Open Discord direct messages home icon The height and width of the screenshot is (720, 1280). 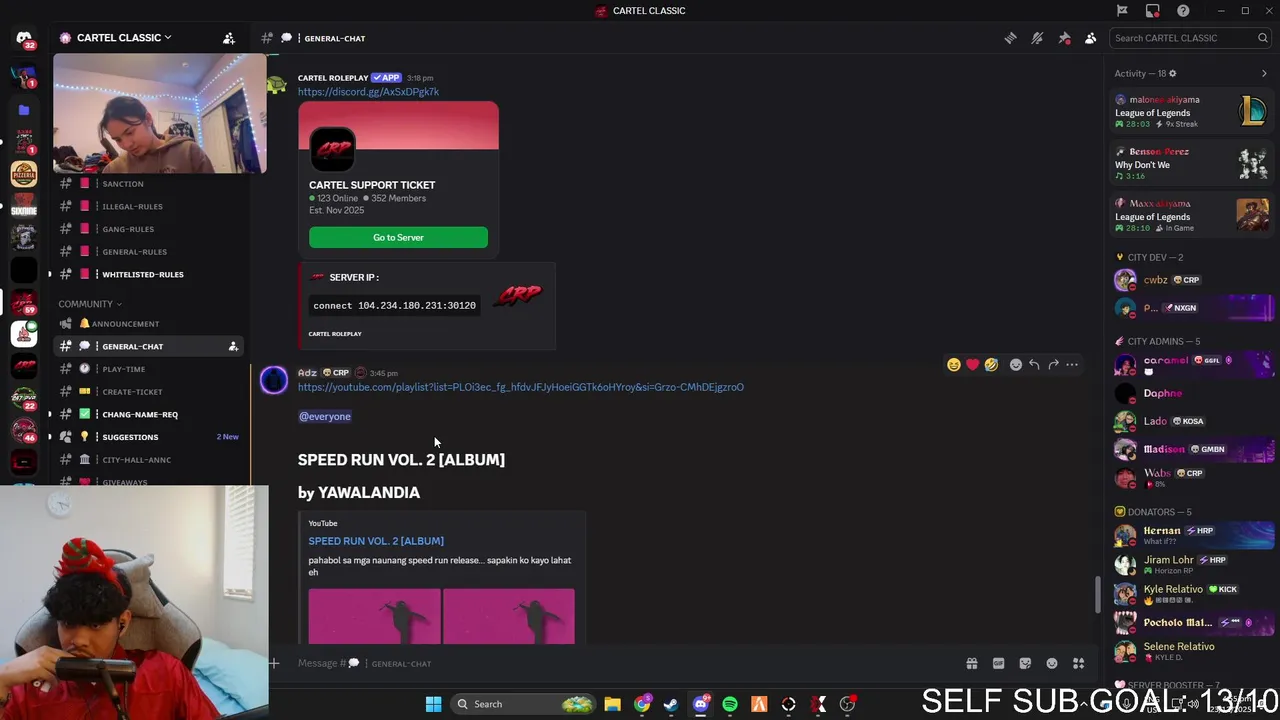pyautogui.click(x=24, y=39)
